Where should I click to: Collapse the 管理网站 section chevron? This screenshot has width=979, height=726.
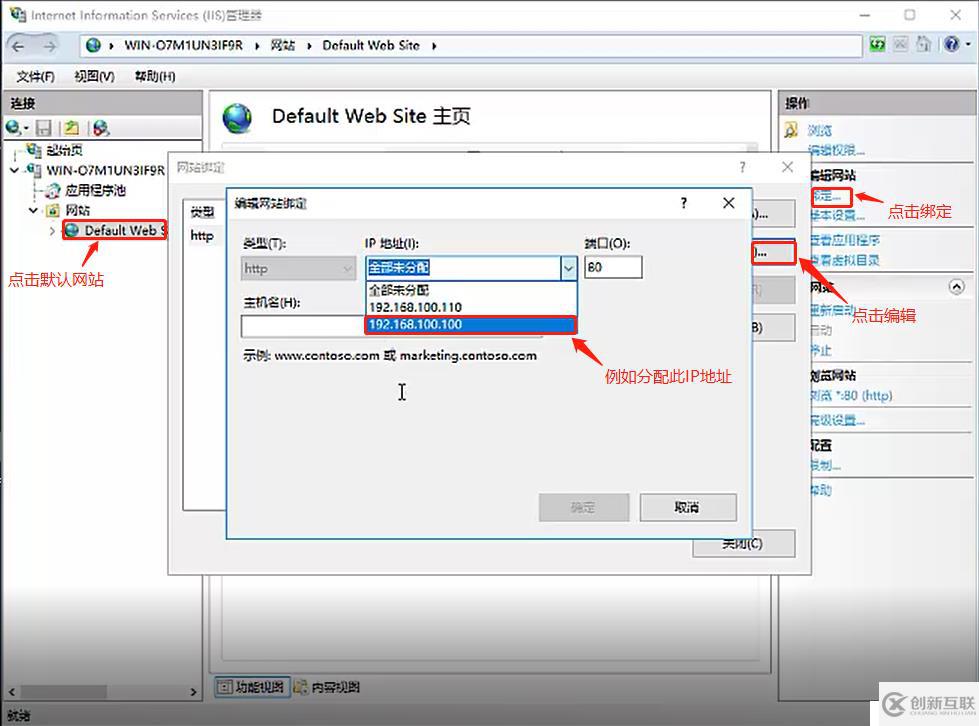tap(957, 287)
